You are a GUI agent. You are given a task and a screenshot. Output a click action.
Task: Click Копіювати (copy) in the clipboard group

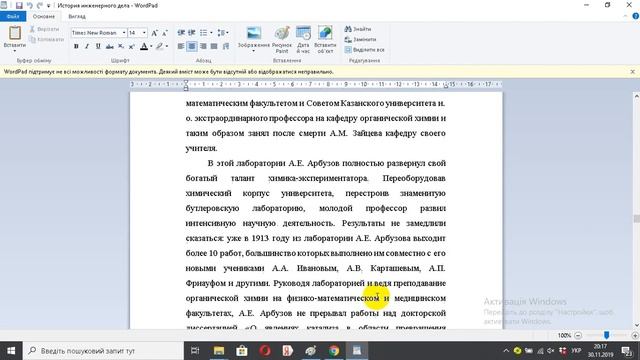click(47, 40)
